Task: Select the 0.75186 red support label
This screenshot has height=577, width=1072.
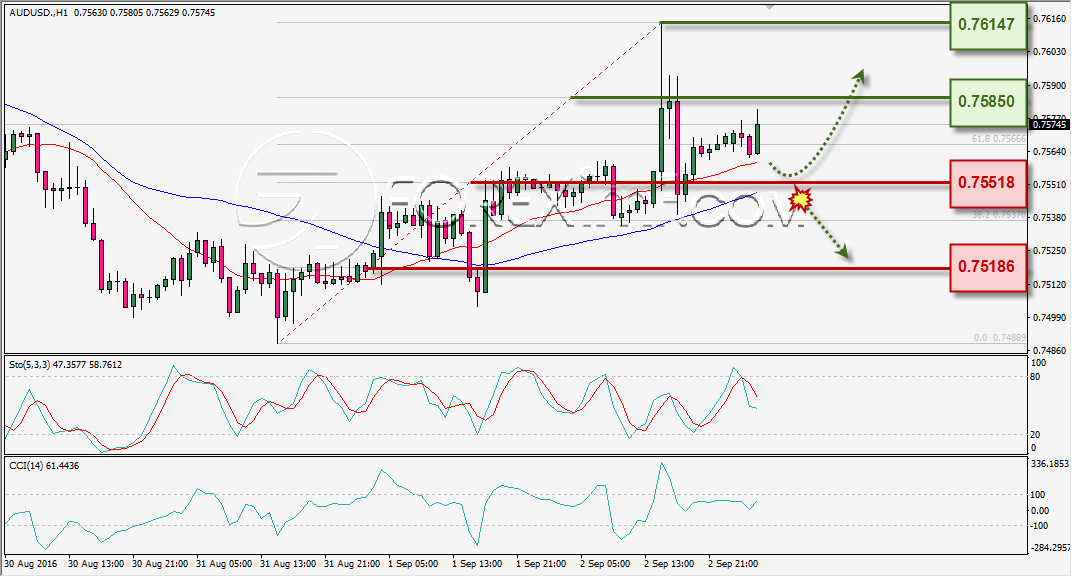Action: [x=988, y=268]
